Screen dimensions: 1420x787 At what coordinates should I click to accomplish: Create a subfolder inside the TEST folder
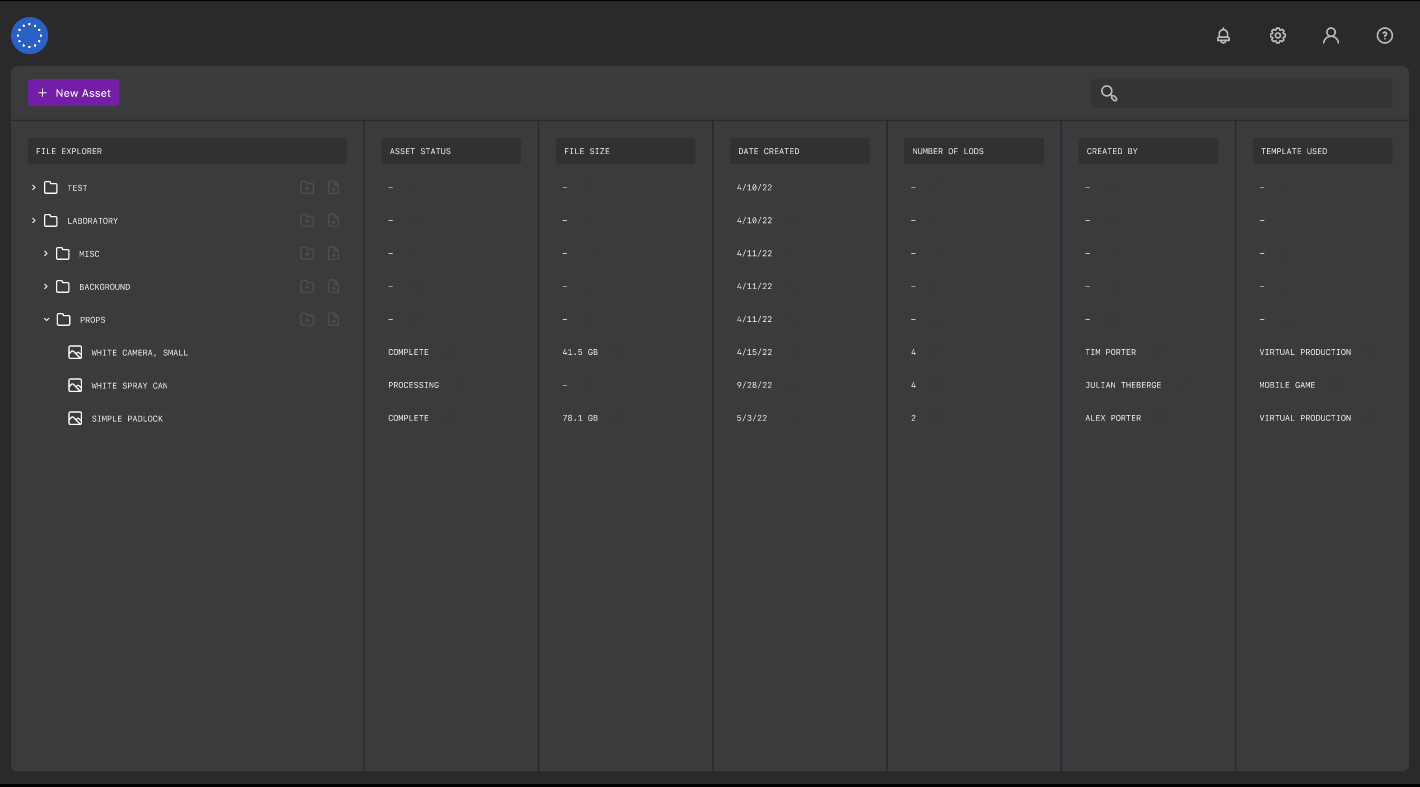coord(307,187)
